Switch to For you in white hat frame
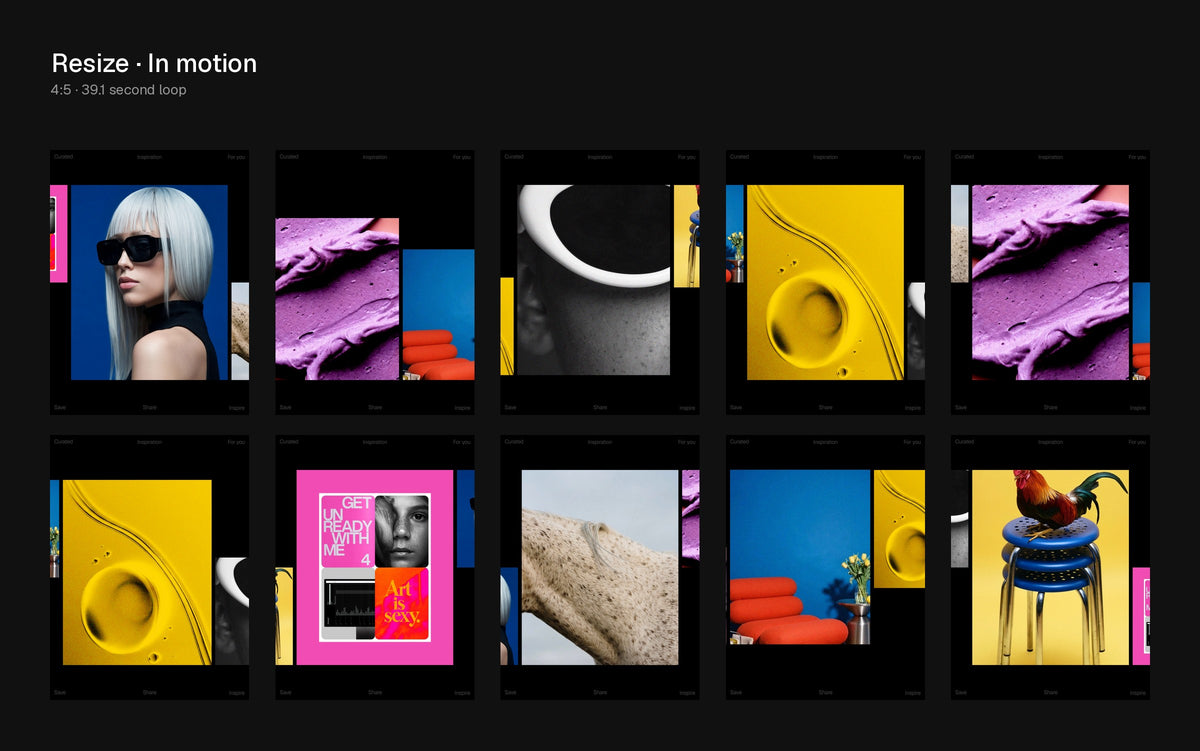Viewport: 1200px width, 751px height. pos(686,157)
